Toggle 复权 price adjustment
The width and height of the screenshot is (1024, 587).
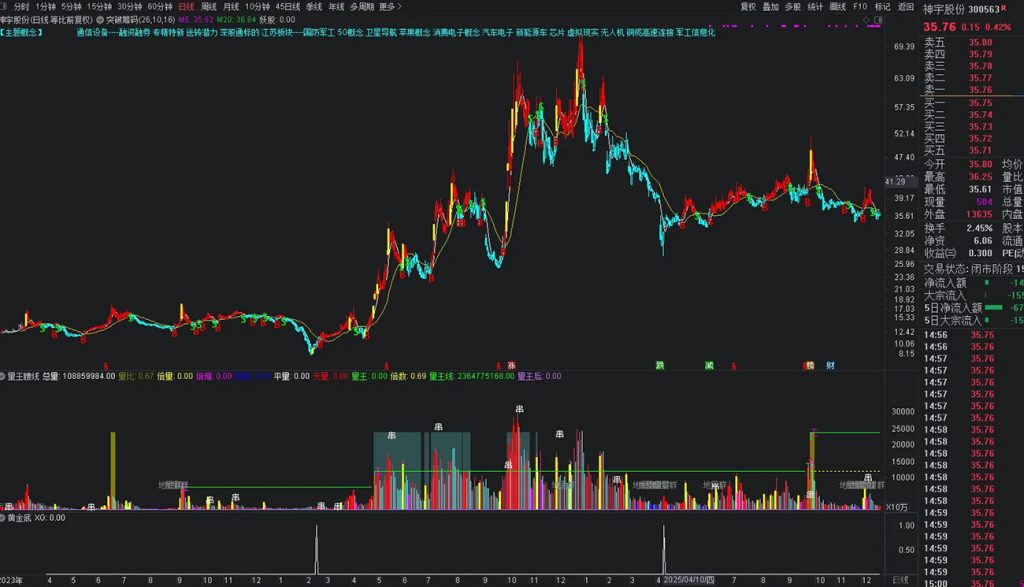pyautogui.click(x=748, y=7)
